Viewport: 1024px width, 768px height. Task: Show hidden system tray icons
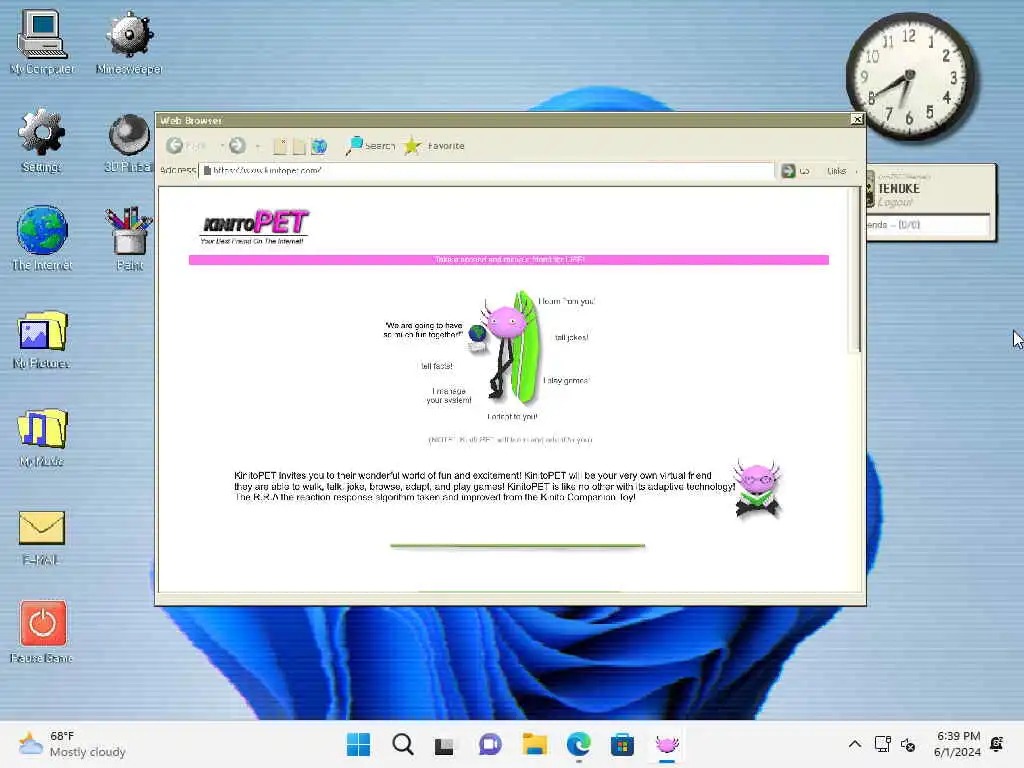coord(854,744)
